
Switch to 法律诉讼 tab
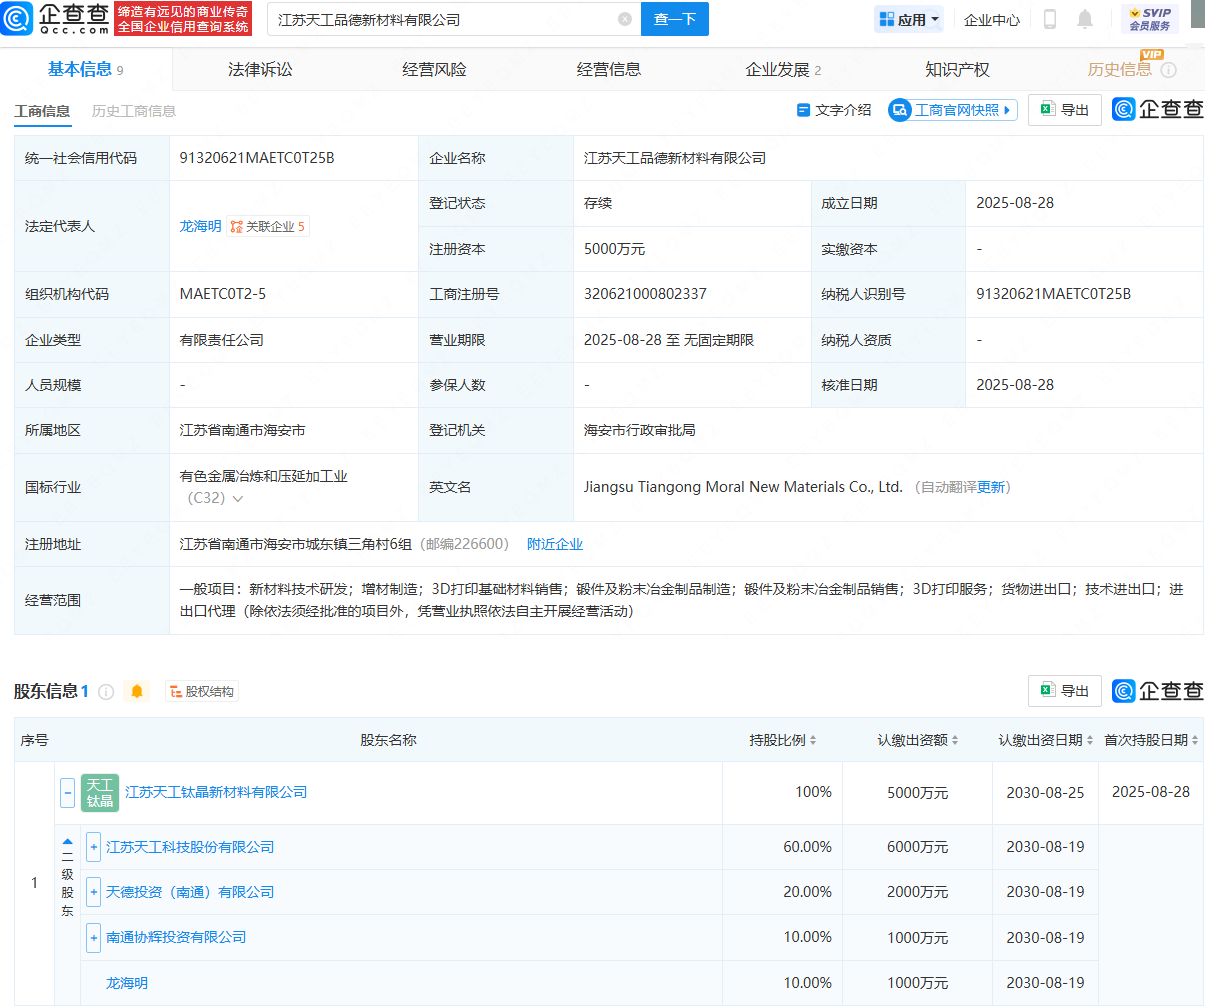(x=260, y=69)
